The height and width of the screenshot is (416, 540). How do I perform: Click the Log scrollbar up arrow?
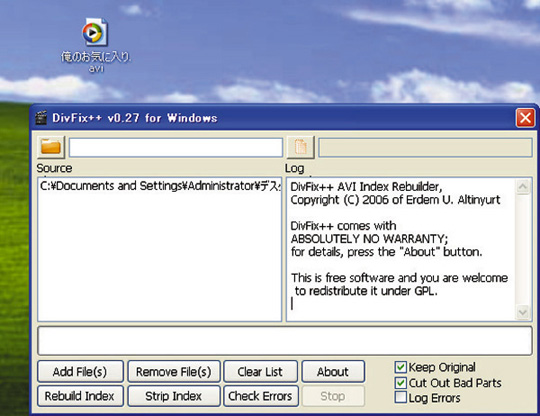[x=523, y=187]
